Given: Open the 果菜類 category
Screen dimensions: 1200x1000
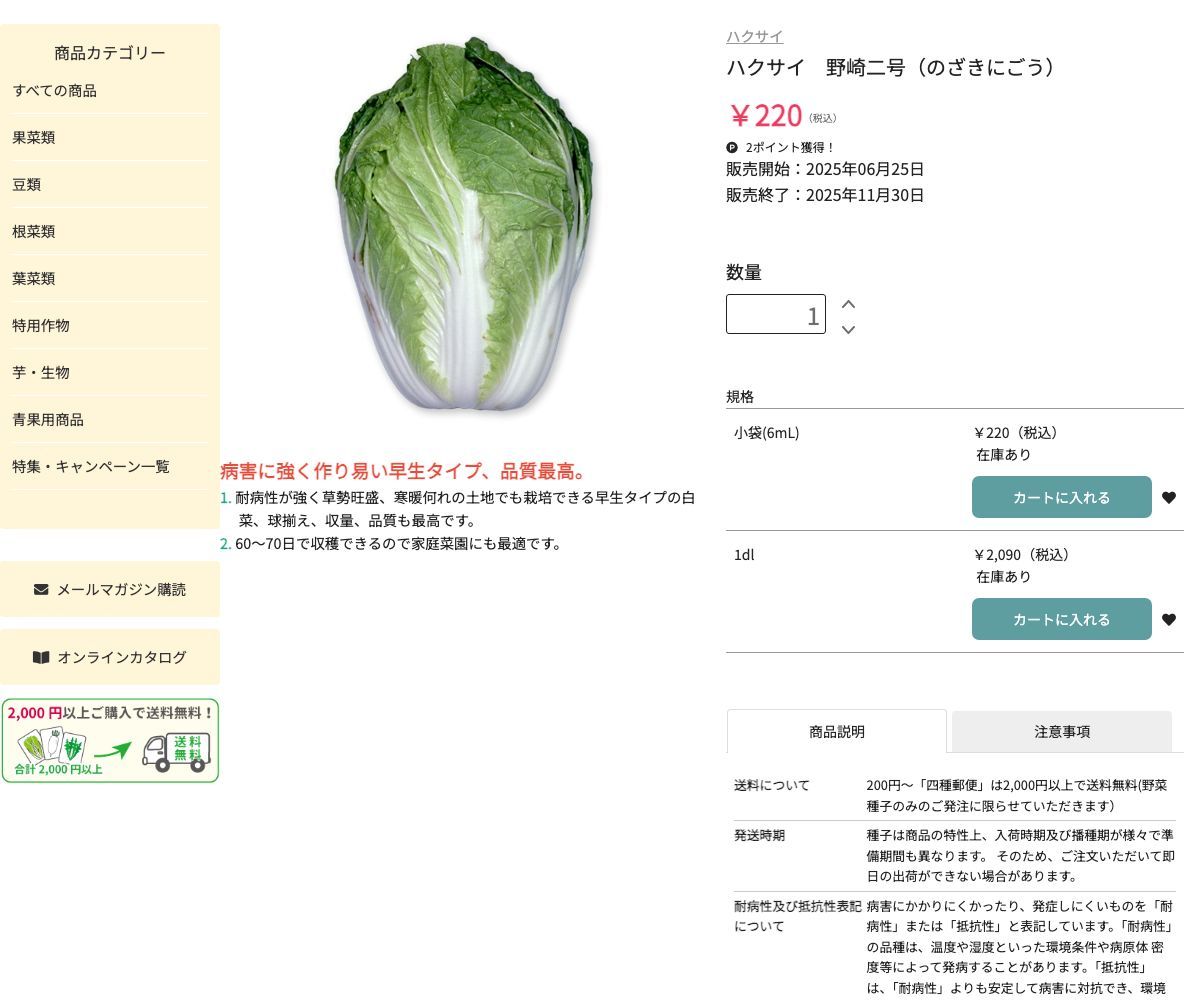Looking at the screenshot, I should pyautogui.click(x=34, y=138).
